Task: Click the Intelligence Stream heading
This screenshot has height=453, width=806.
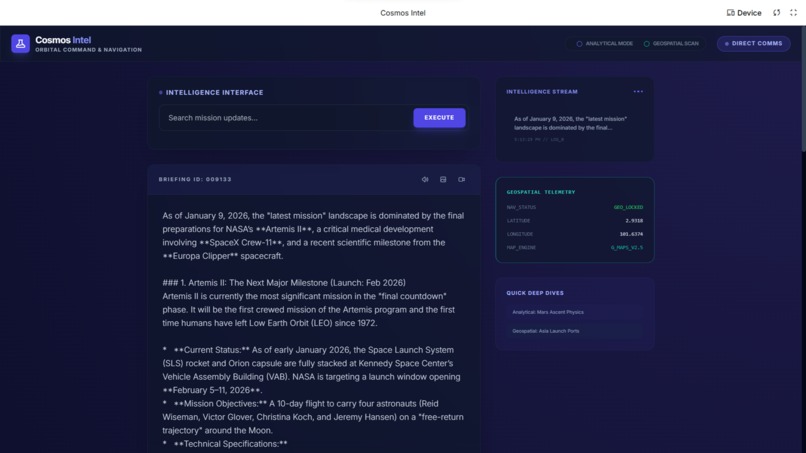Action: click(x=542, y=92)
